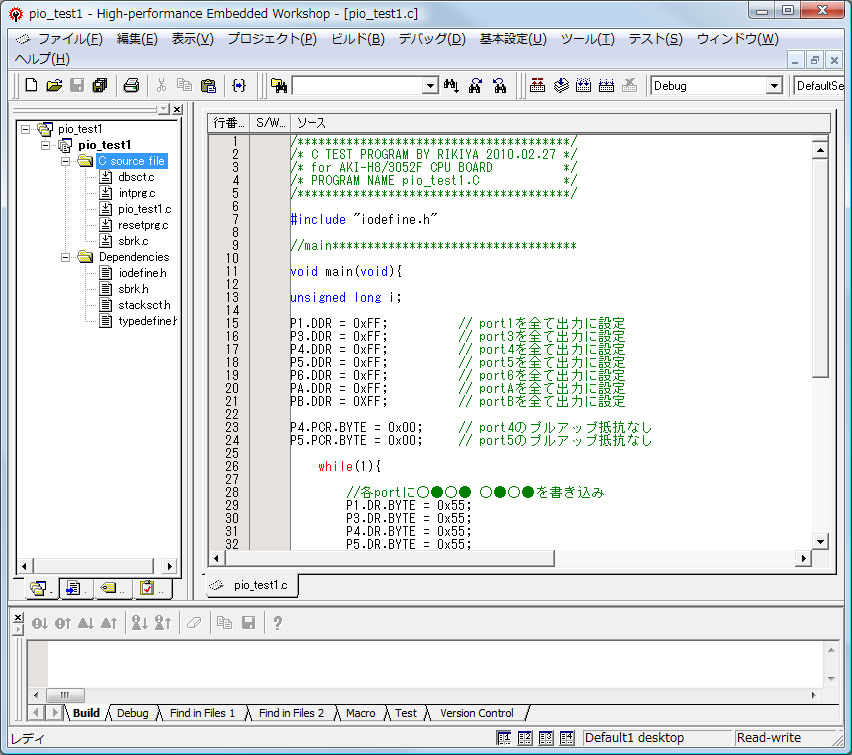The image size is (852, 755).
Task: Switch to desktop 2 in status bar
Action: tap(525, 738)
